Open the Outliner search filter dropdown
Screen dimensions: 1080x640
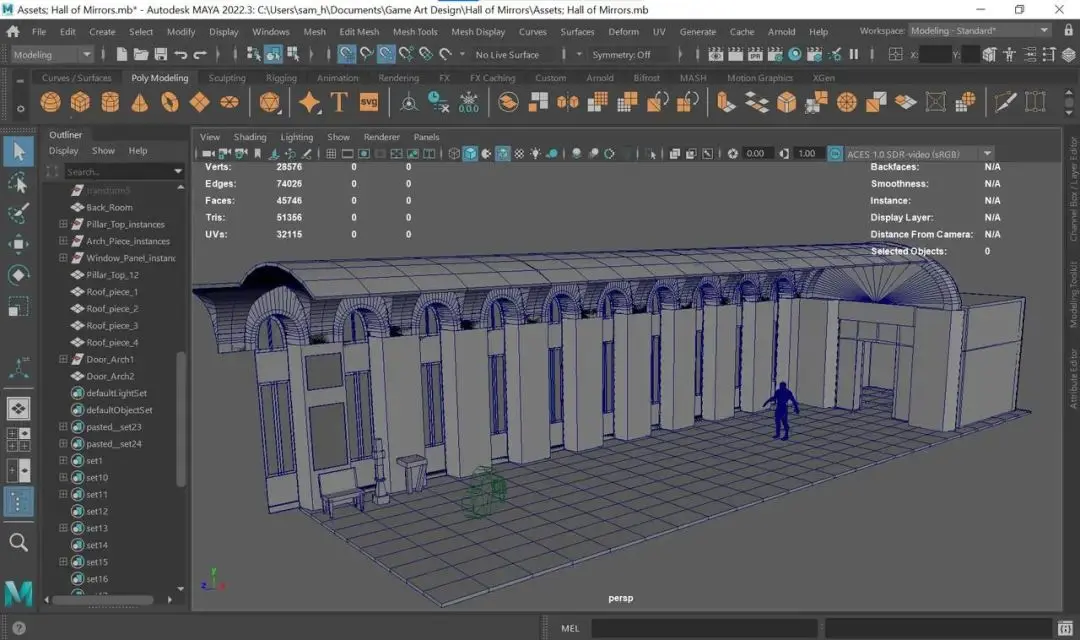pos(178,172)
